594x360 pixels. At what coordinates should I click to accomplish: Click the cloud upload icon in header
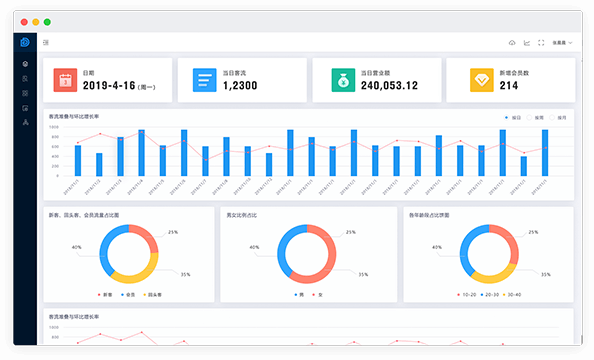pyautogui.click(x=512, y=43)
